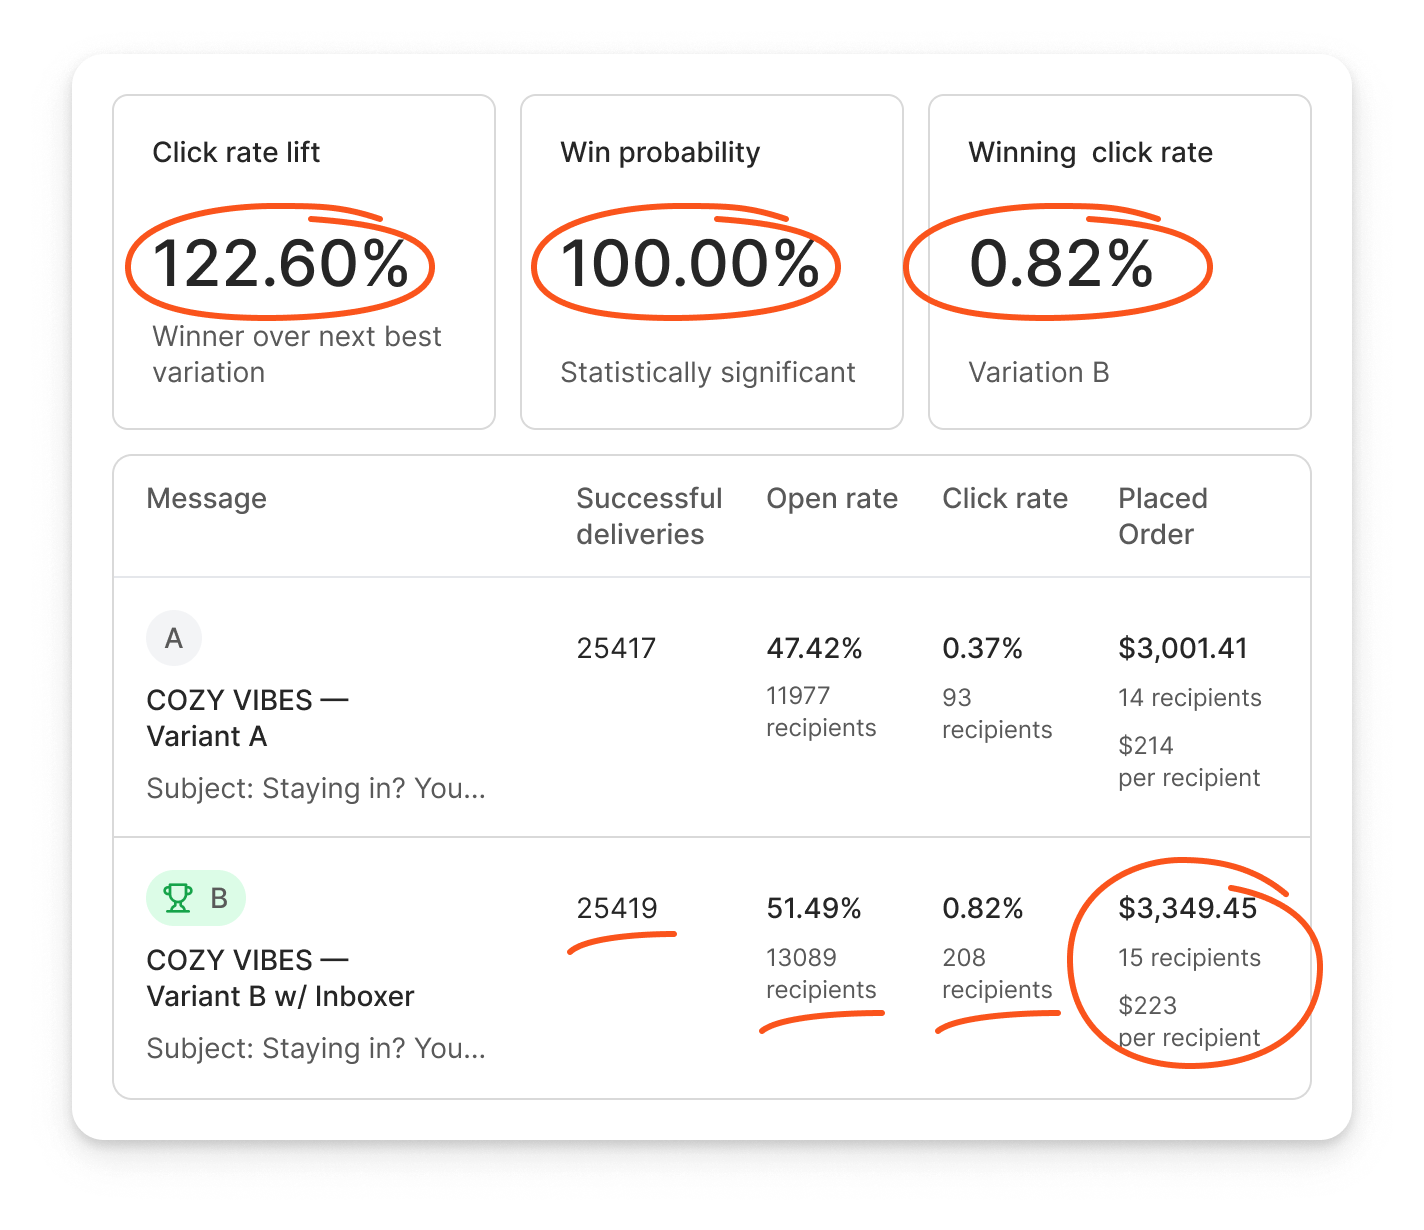The image size is (1424, 1230).
Task: Click the Winning click rate 0.82% value
Action: tap(1060, 264)
